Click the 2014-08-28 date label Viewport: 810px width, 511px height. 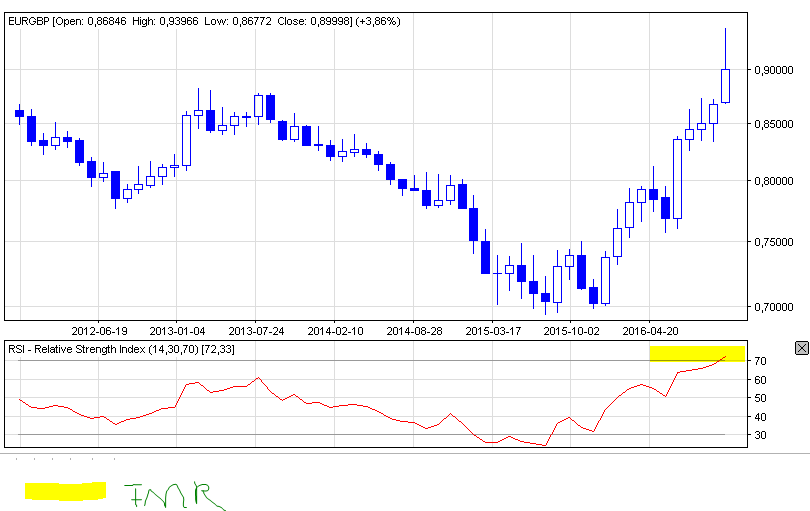pos(414,330)
